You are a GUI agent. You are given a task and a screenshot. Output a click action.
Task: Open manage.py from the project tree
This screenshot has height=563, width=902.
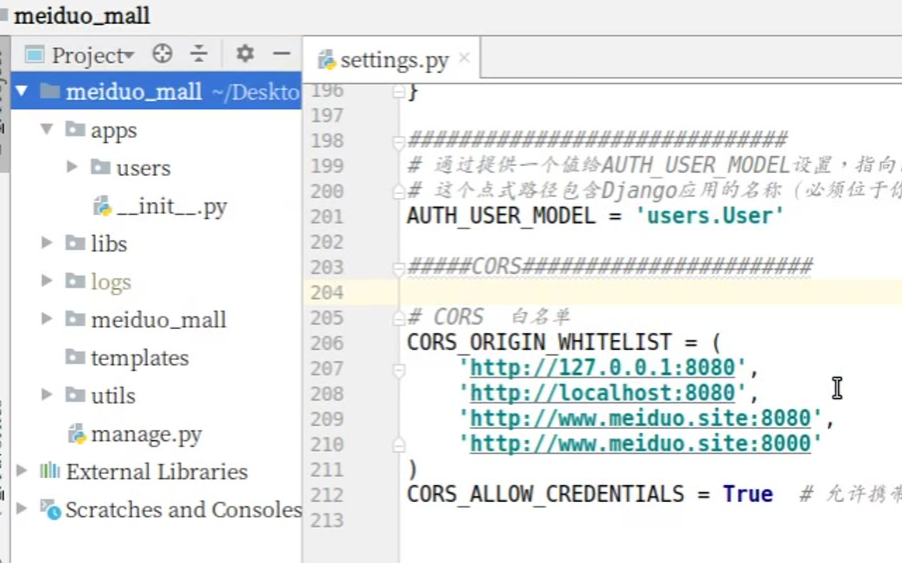pos(146,434)
